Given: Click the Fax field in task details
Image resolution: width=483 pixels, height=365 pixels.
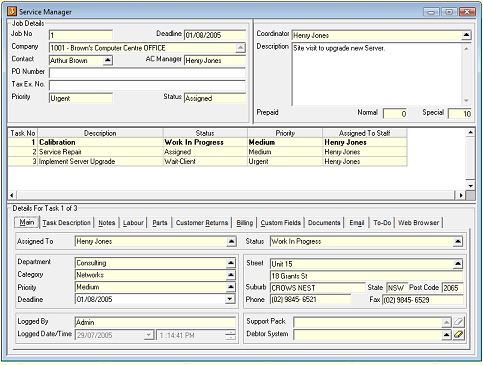Looking at the screenshot, I should tap(423, 299).
